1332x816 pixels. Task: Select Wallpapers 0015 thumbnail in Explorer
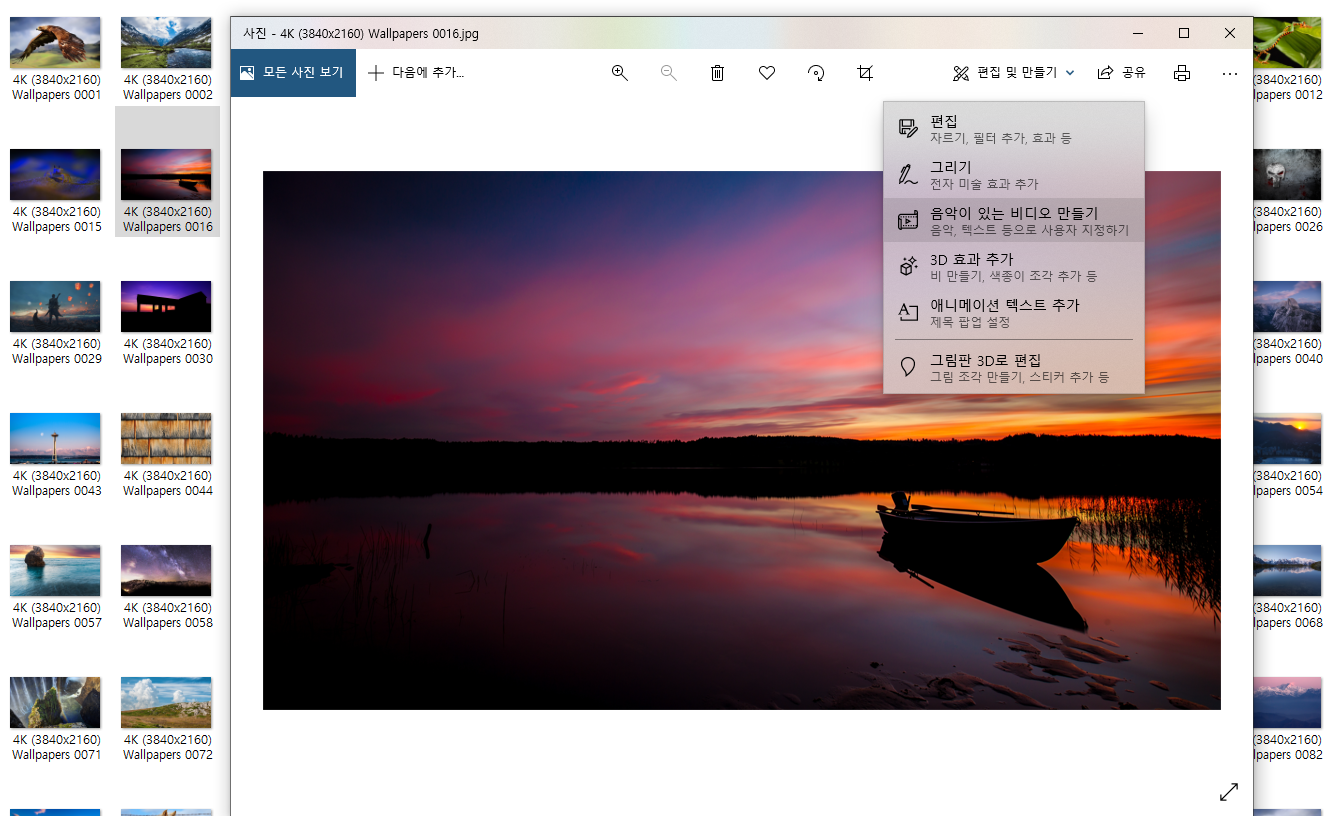click(56, 174)
